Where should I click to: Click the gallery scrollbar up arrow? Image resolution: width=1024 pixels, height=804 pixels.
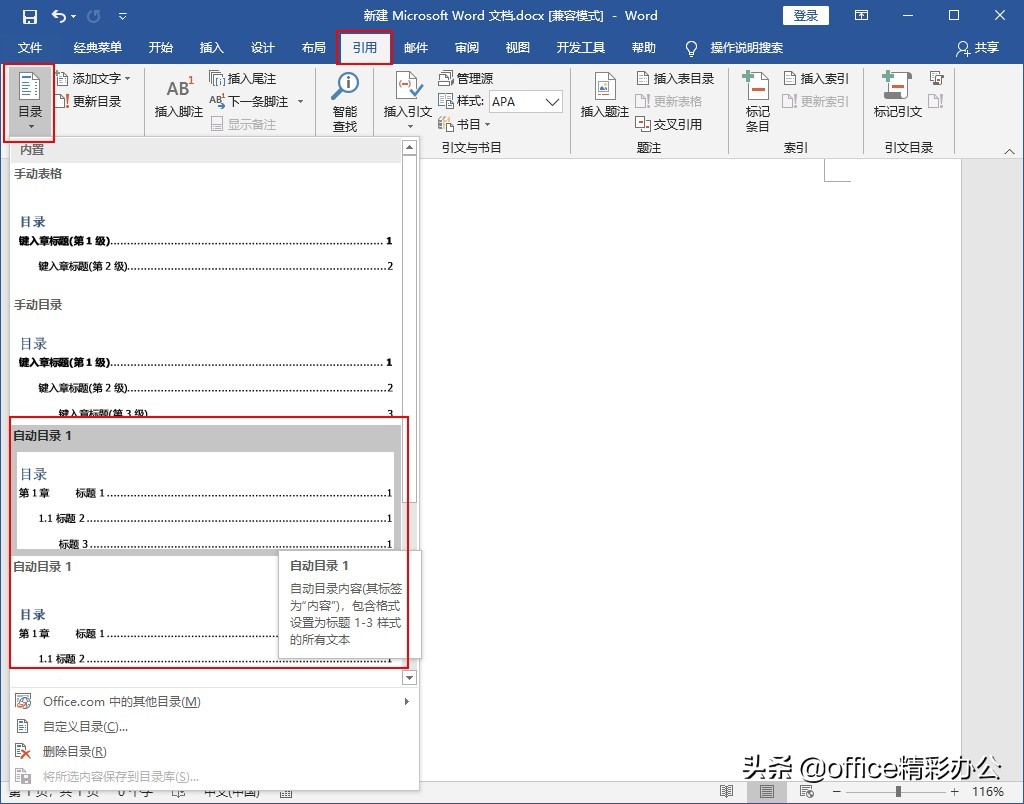pyautogui.click(x=409, y=148)
